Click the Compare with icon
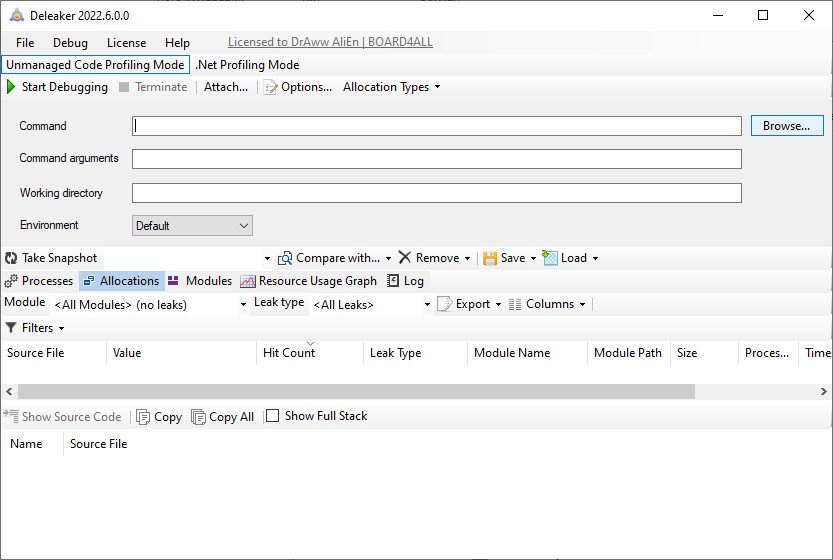833x560 pixels. point(285,258)
